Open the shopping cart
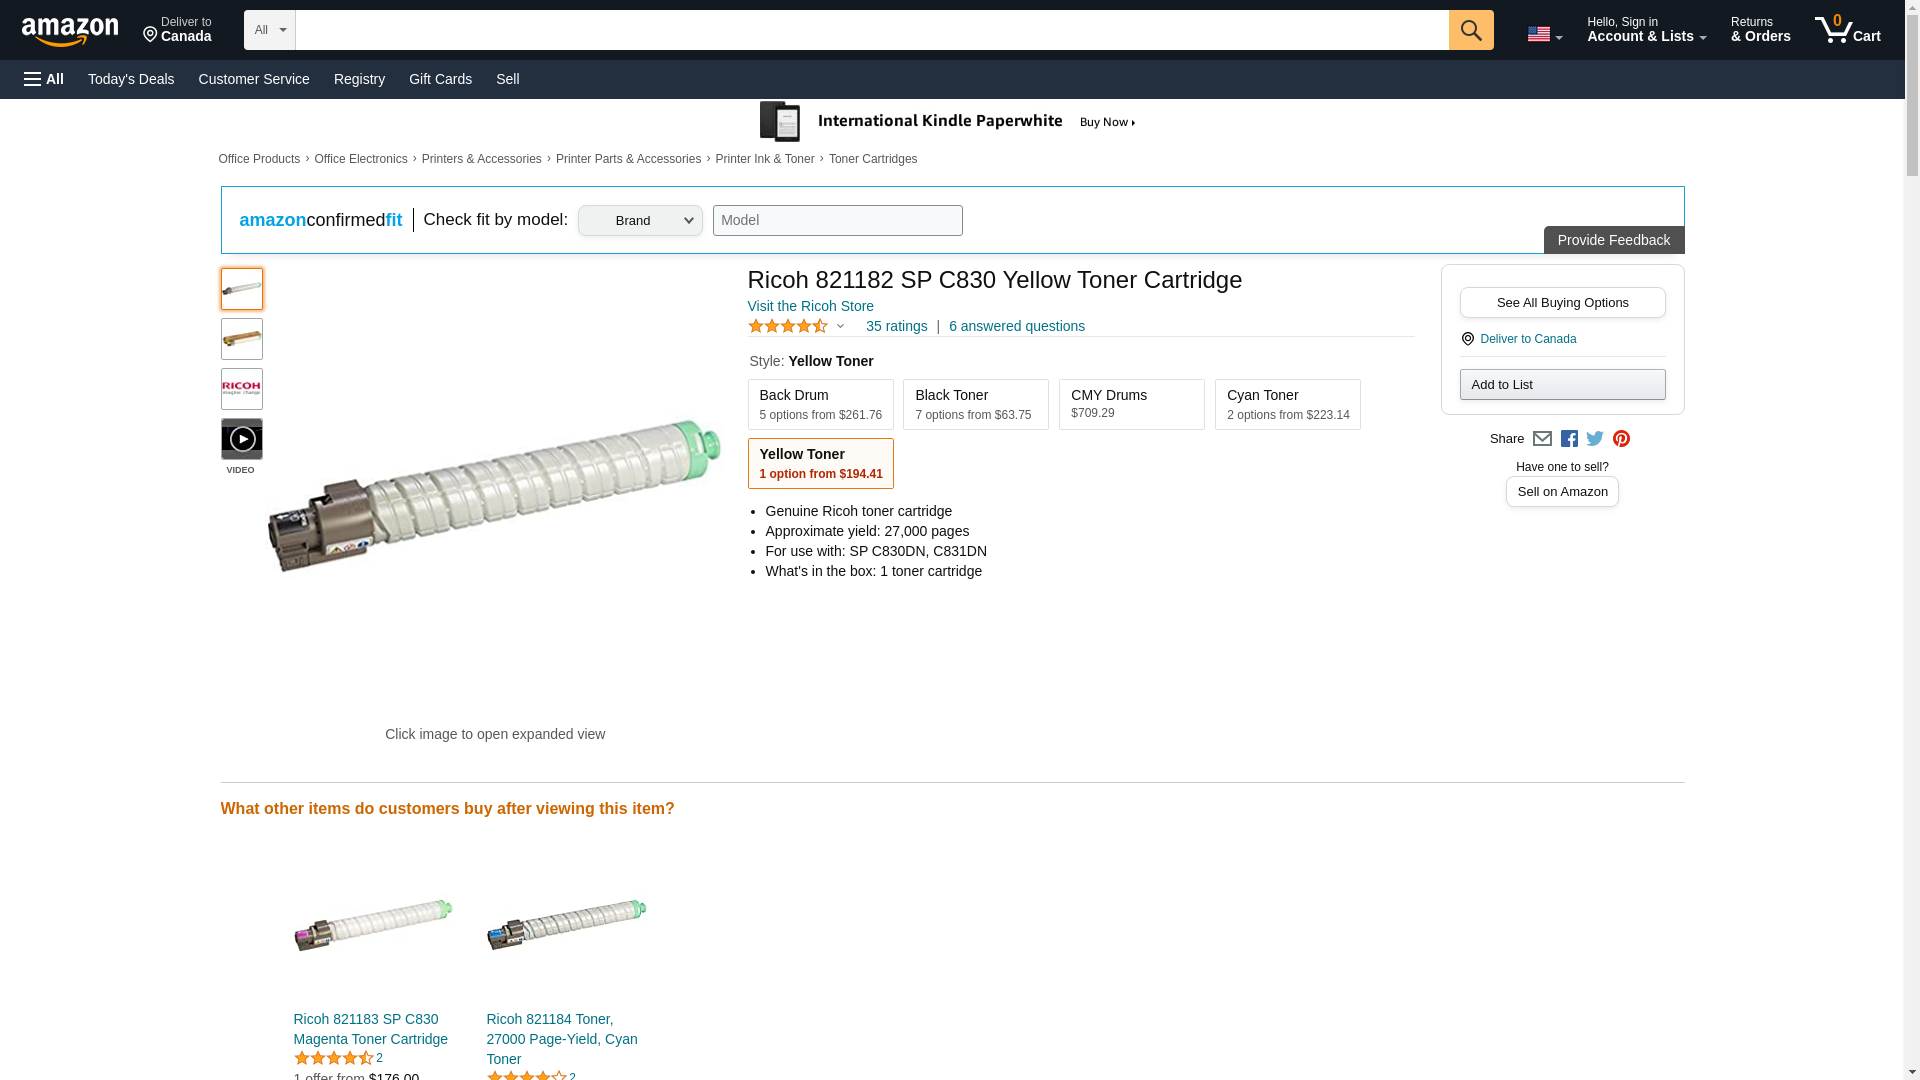The image size is (1920, 1080). pos(1847,30)
